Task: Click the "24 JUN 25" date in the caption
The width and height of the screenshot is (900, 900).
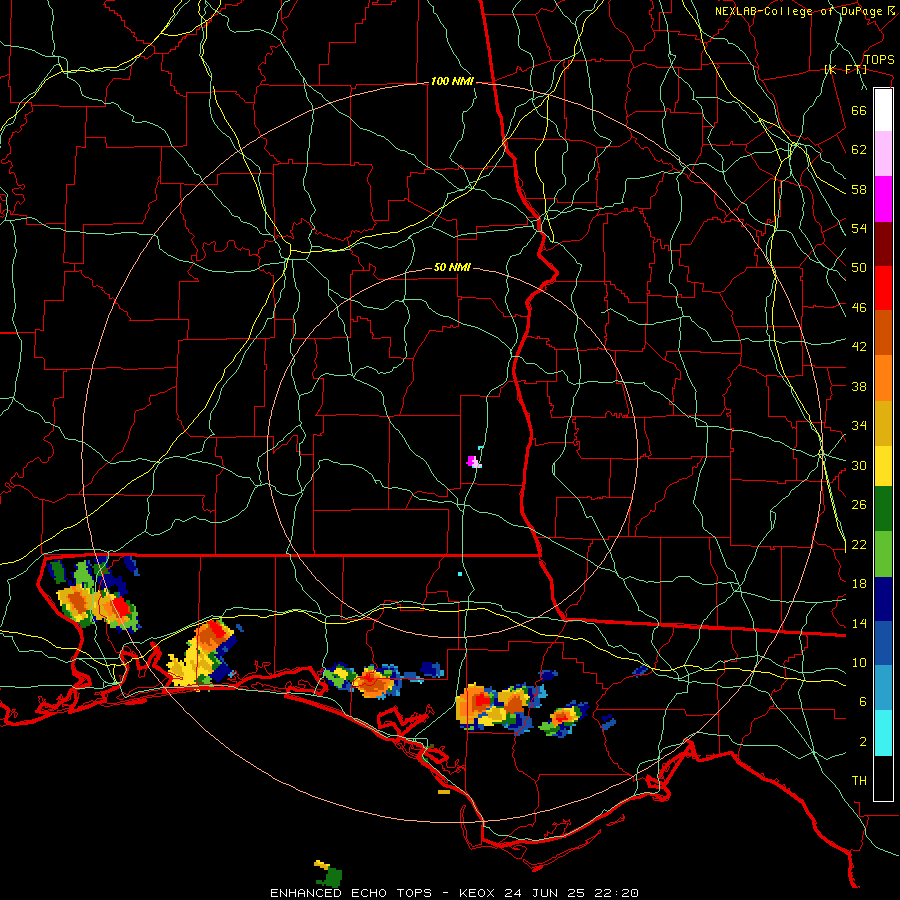Action: pos(544,893)
